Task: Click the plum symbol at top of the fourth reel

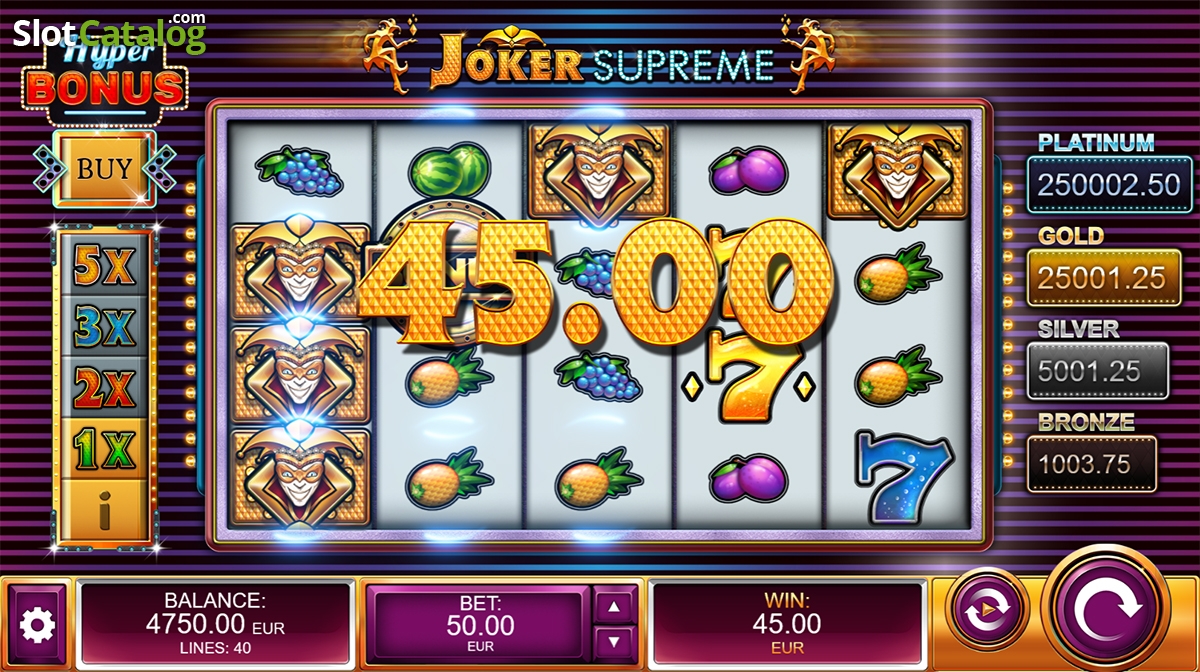Action: 749,170
